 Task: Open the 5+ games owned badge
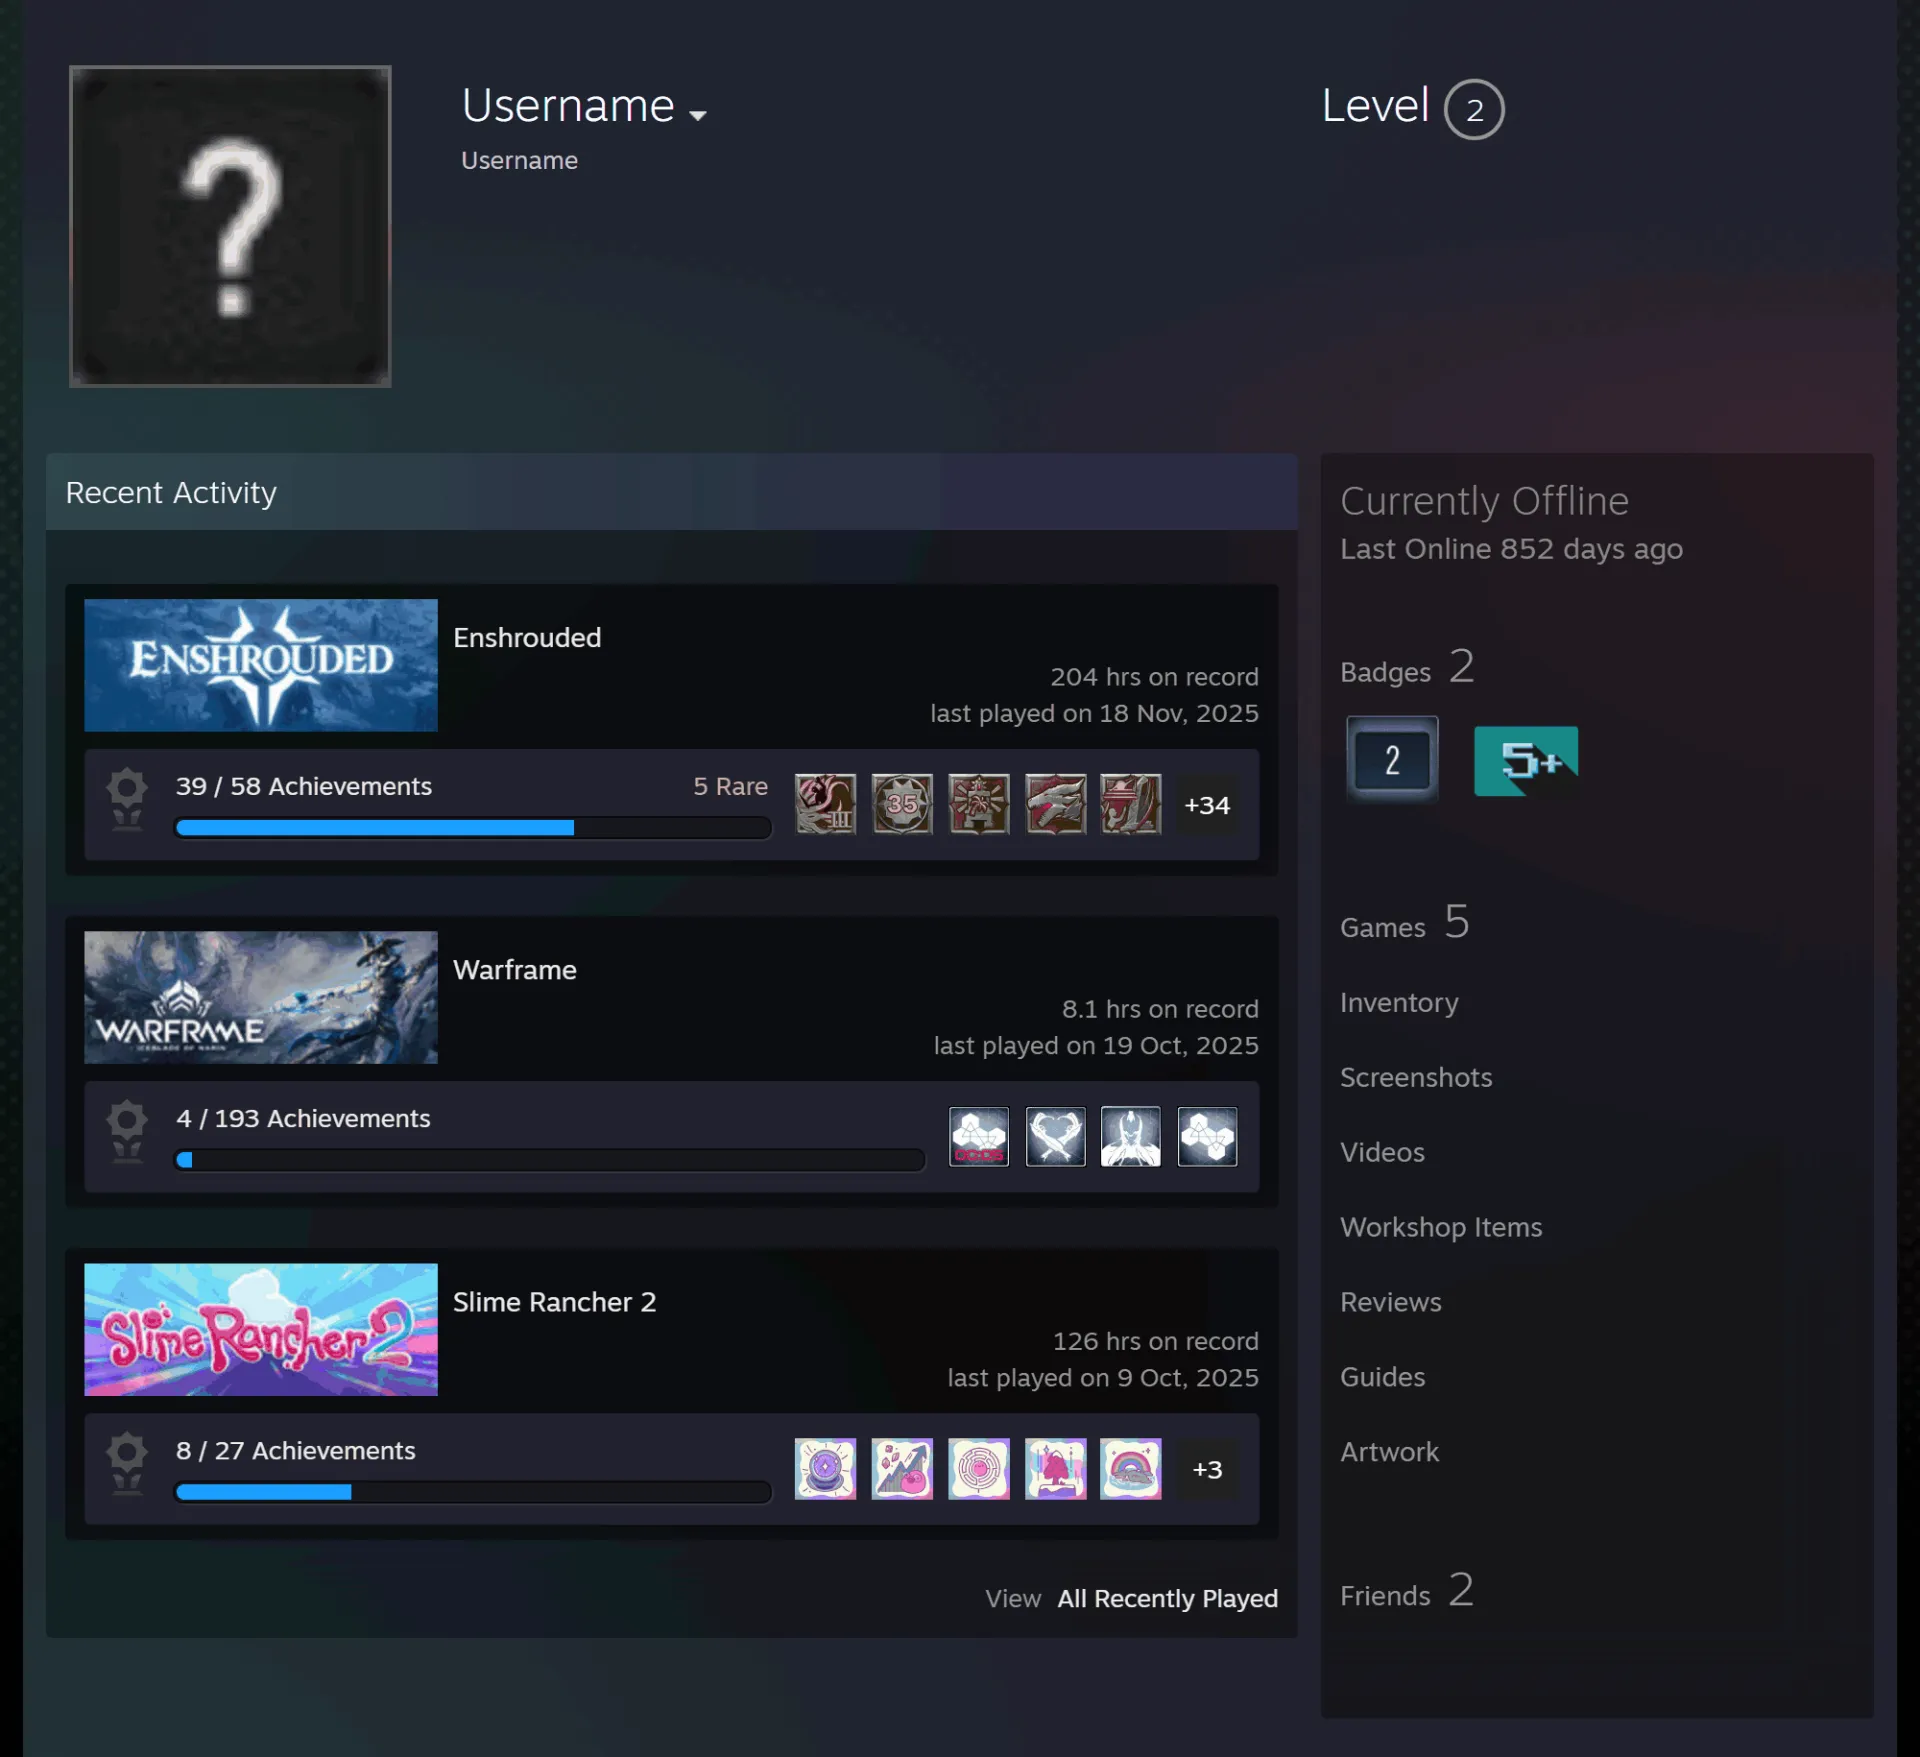(1526, 761)
